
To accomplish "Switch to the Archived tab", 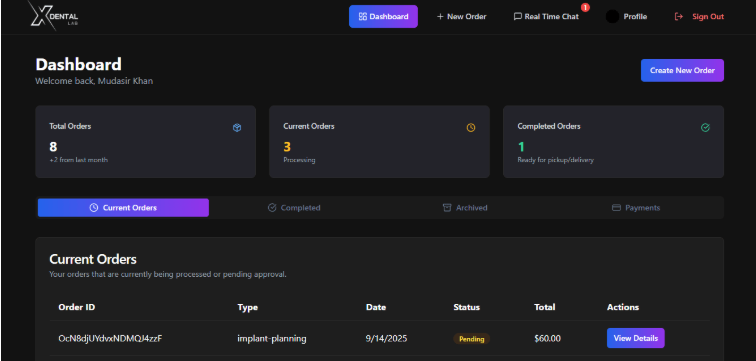I will [x=465, y=208].
